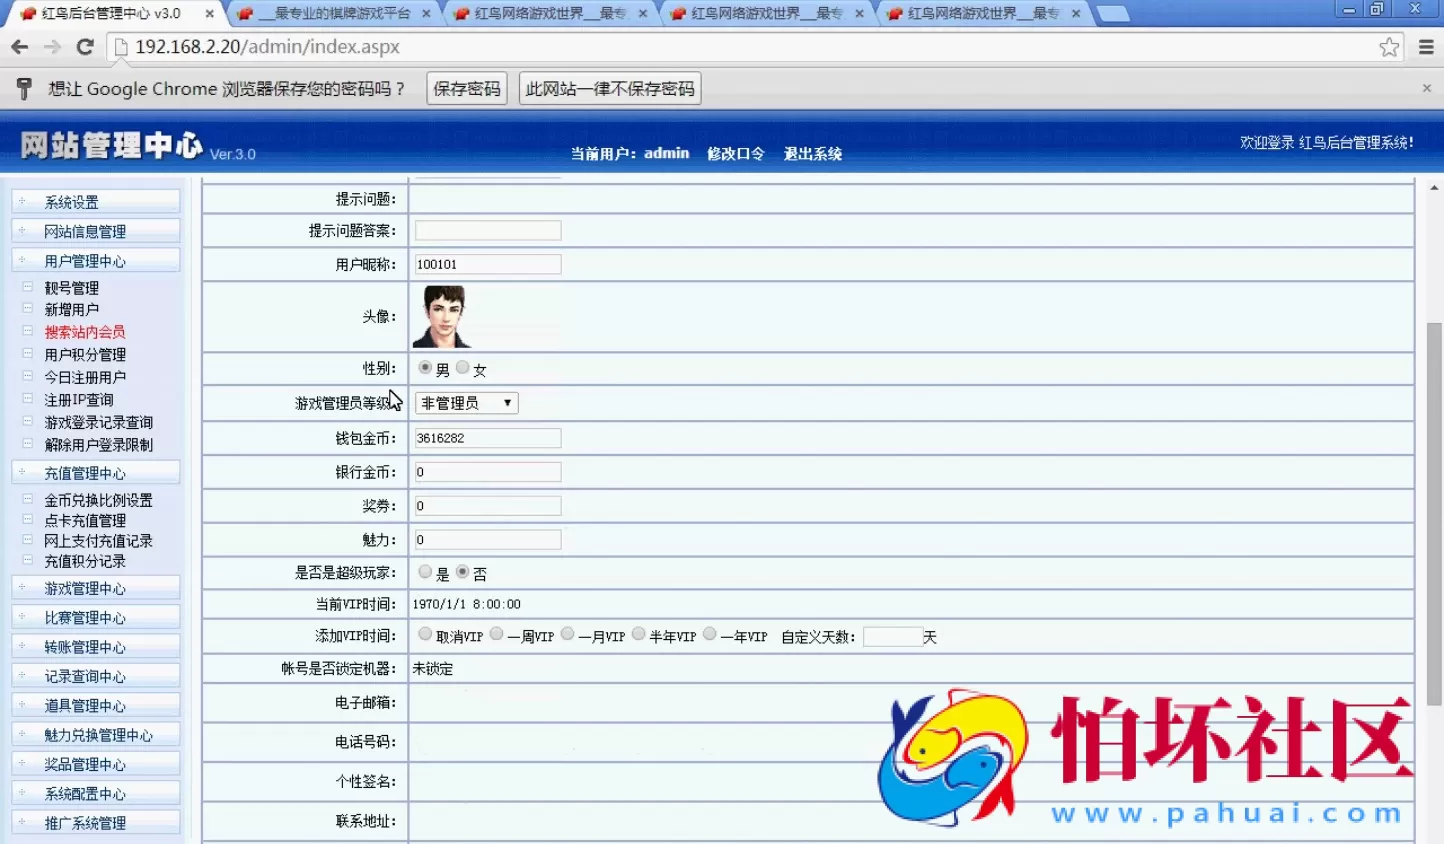Select the 一月VIP option

point(567,634)
